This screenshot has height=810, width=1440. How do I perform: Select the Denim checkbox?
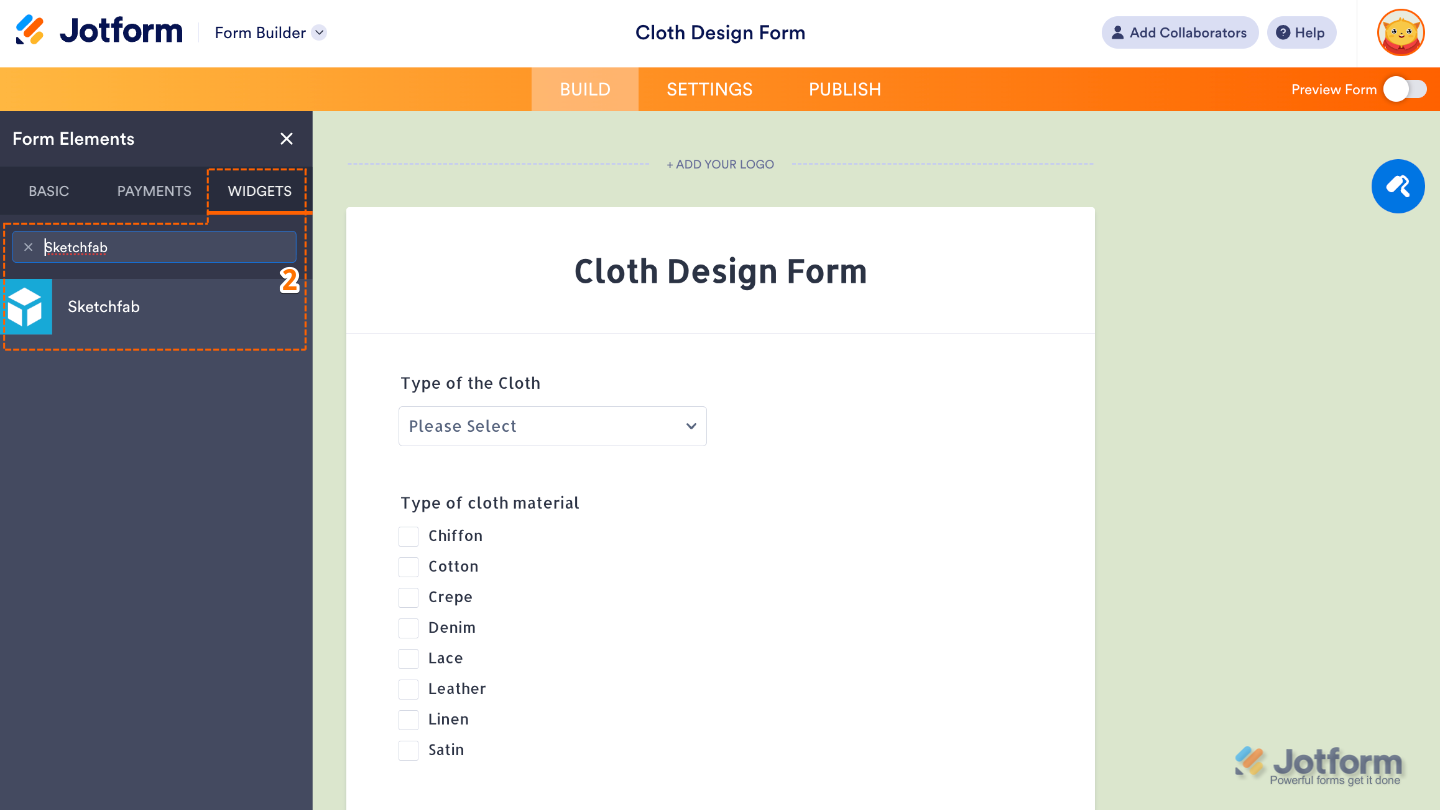(408, 627)
